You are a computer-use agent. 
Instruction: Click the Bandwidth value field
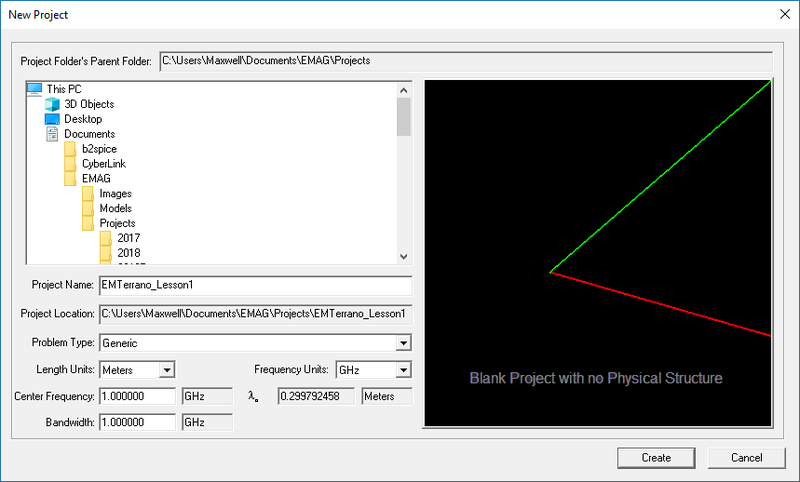138,422
